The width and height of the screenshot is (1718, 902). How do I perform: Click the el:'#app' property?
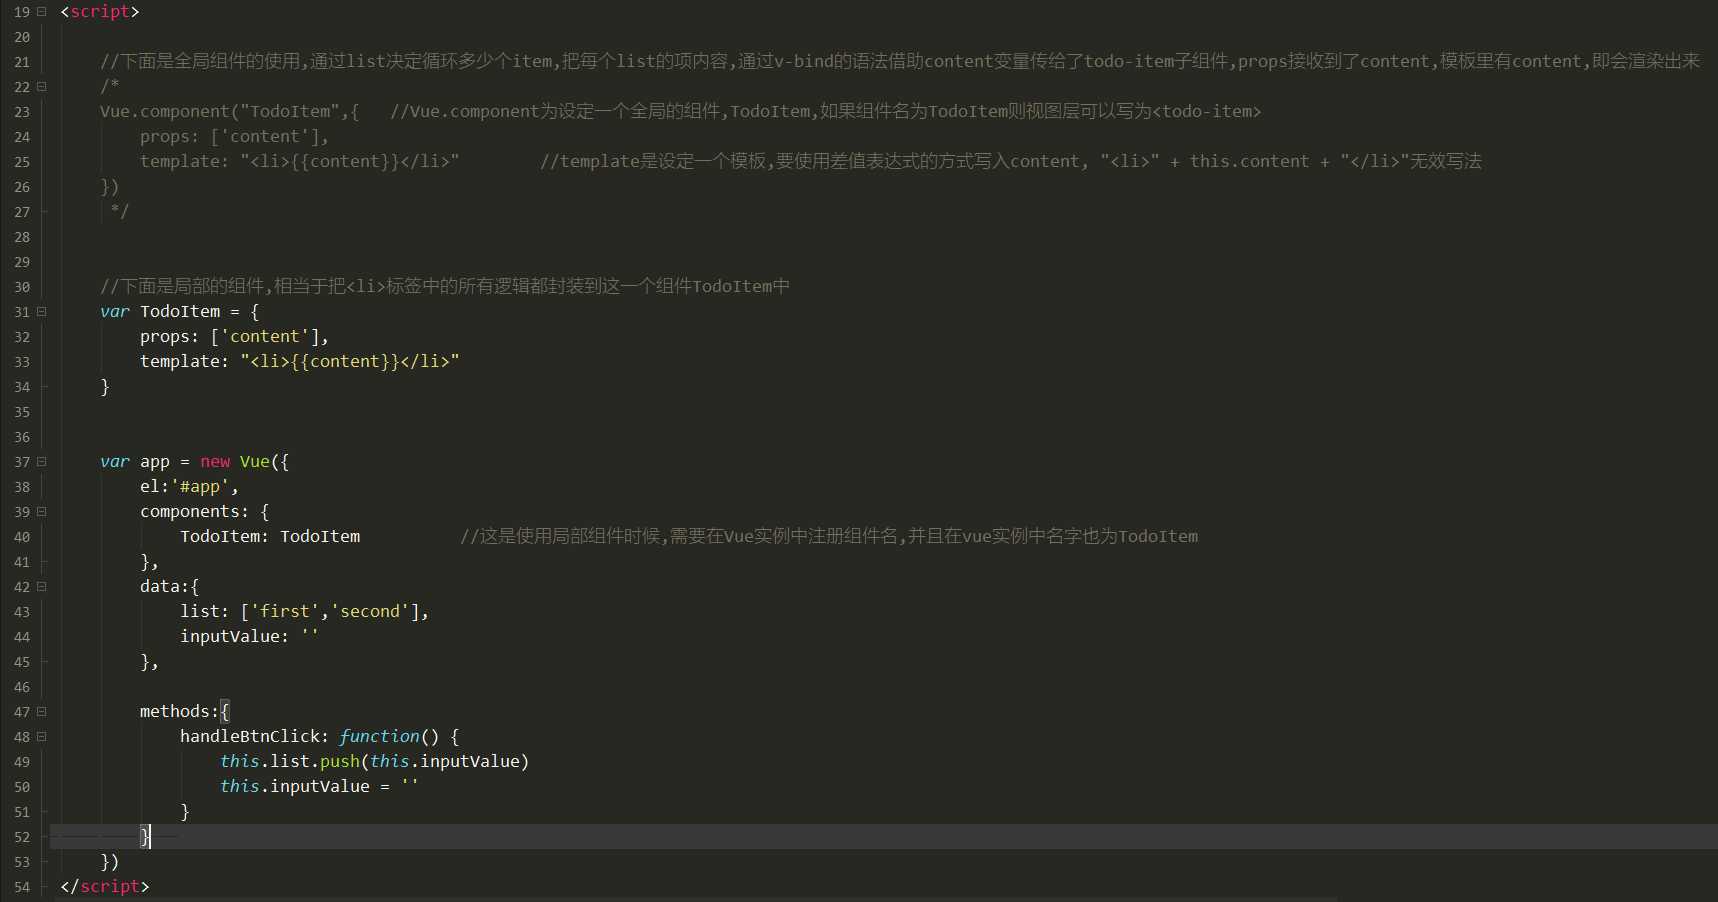click(189, 487)
